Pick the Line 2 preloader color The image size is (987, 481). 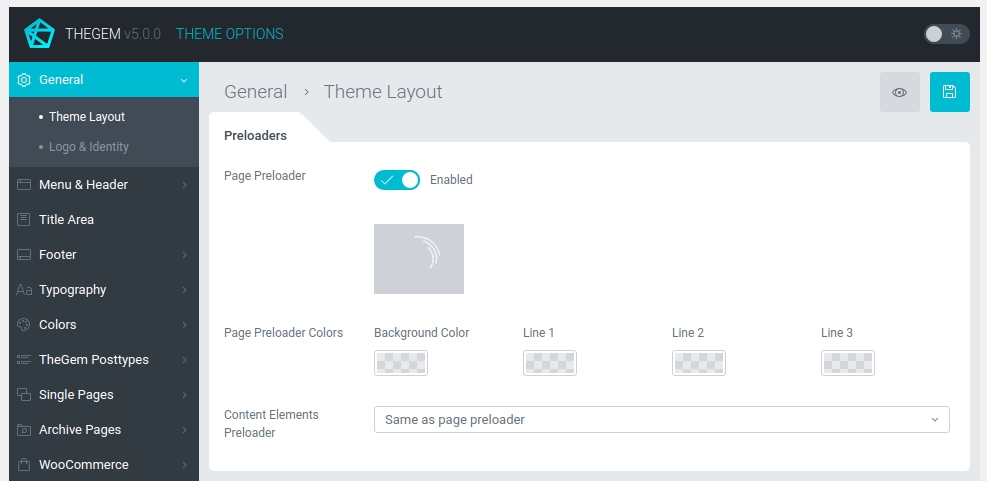698,363
